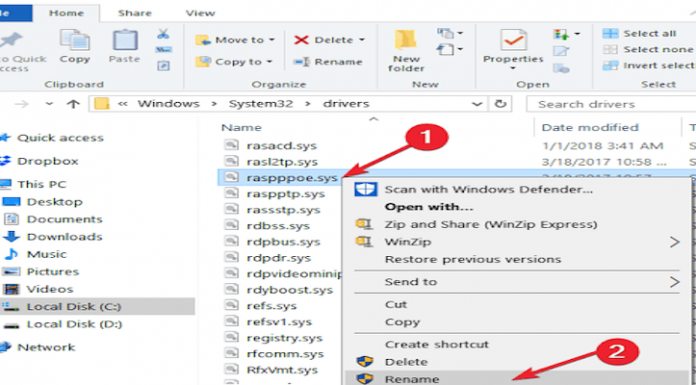Open Properties with the checkmark icon
696x385 pixels.
pos(513,40)
